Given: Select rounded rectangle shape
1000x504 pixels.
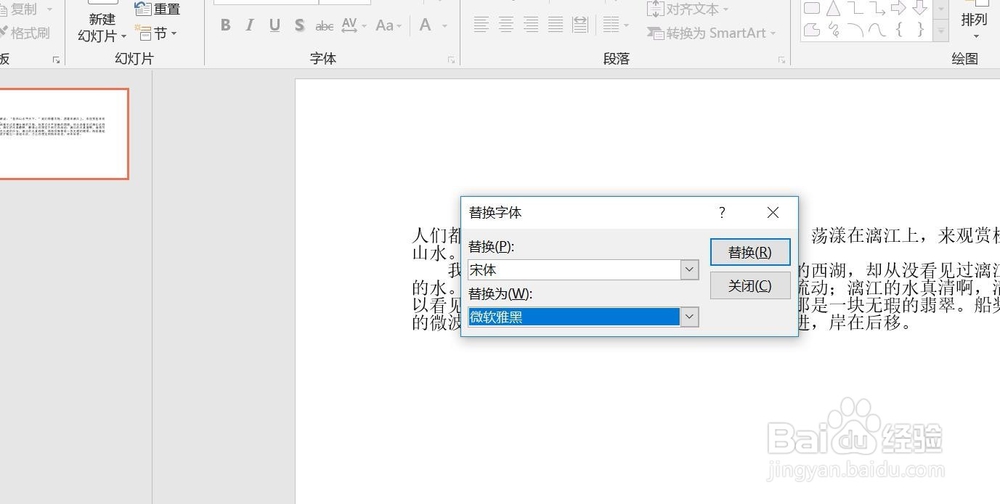Looking at the screenshot, I should click(x=811, y=8).
